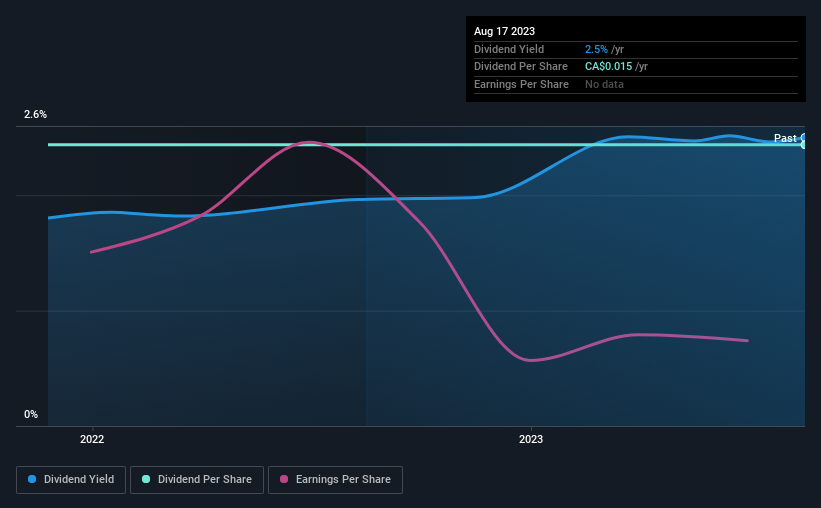This screenshot has width=821, height=508.
Task: Click the teal Dividend Per Share legend dot
Action: pos(146,479)
